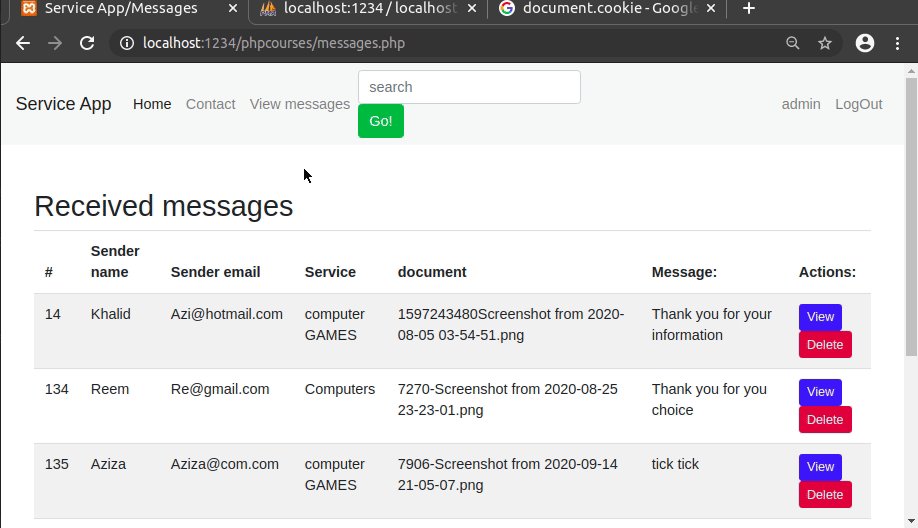Click the scrollbar up arrow
The width and height of the screenshot is (918, 528).
coord(911,71)
